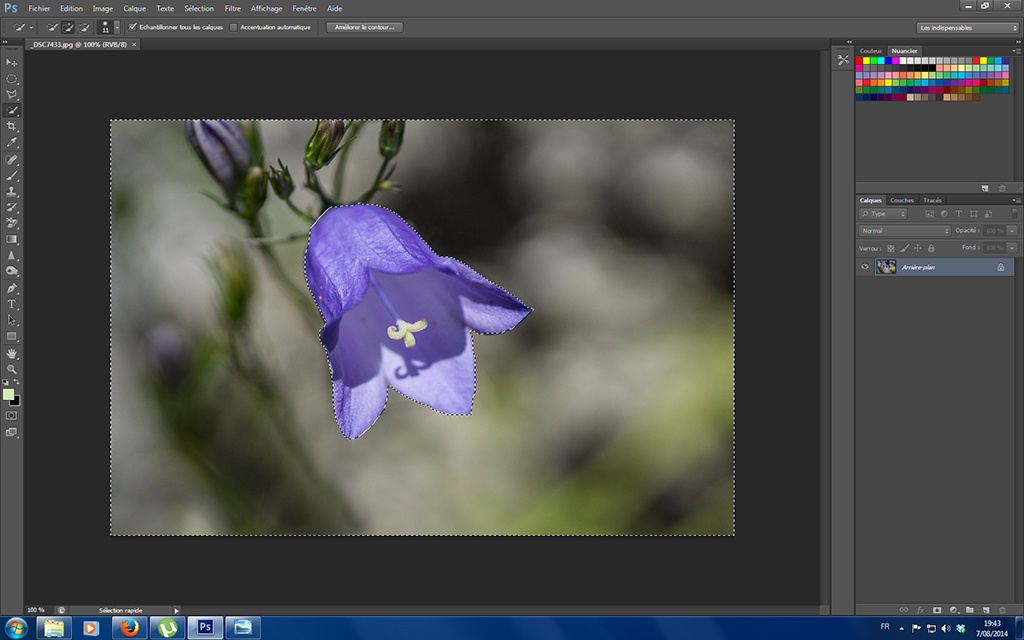Image resolution: width=1024 pixels, height=640 pixels.
Task: Filter layers by type layers
Action: [959, 214]
